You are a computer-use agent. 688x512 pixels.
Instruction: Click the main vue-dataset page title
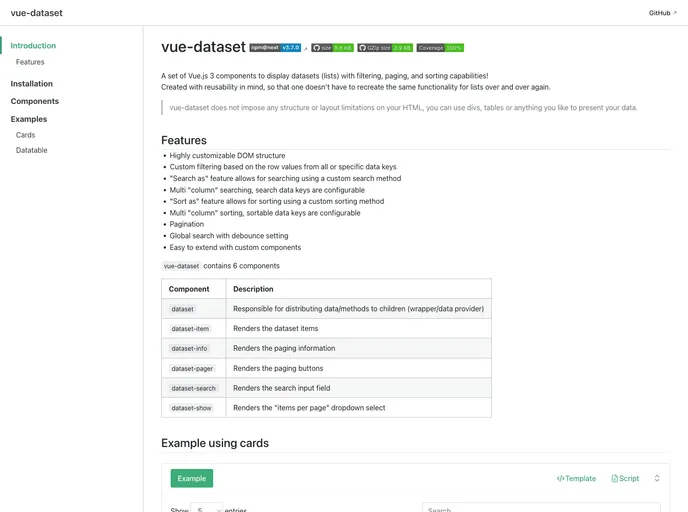(x=203, y=47)
